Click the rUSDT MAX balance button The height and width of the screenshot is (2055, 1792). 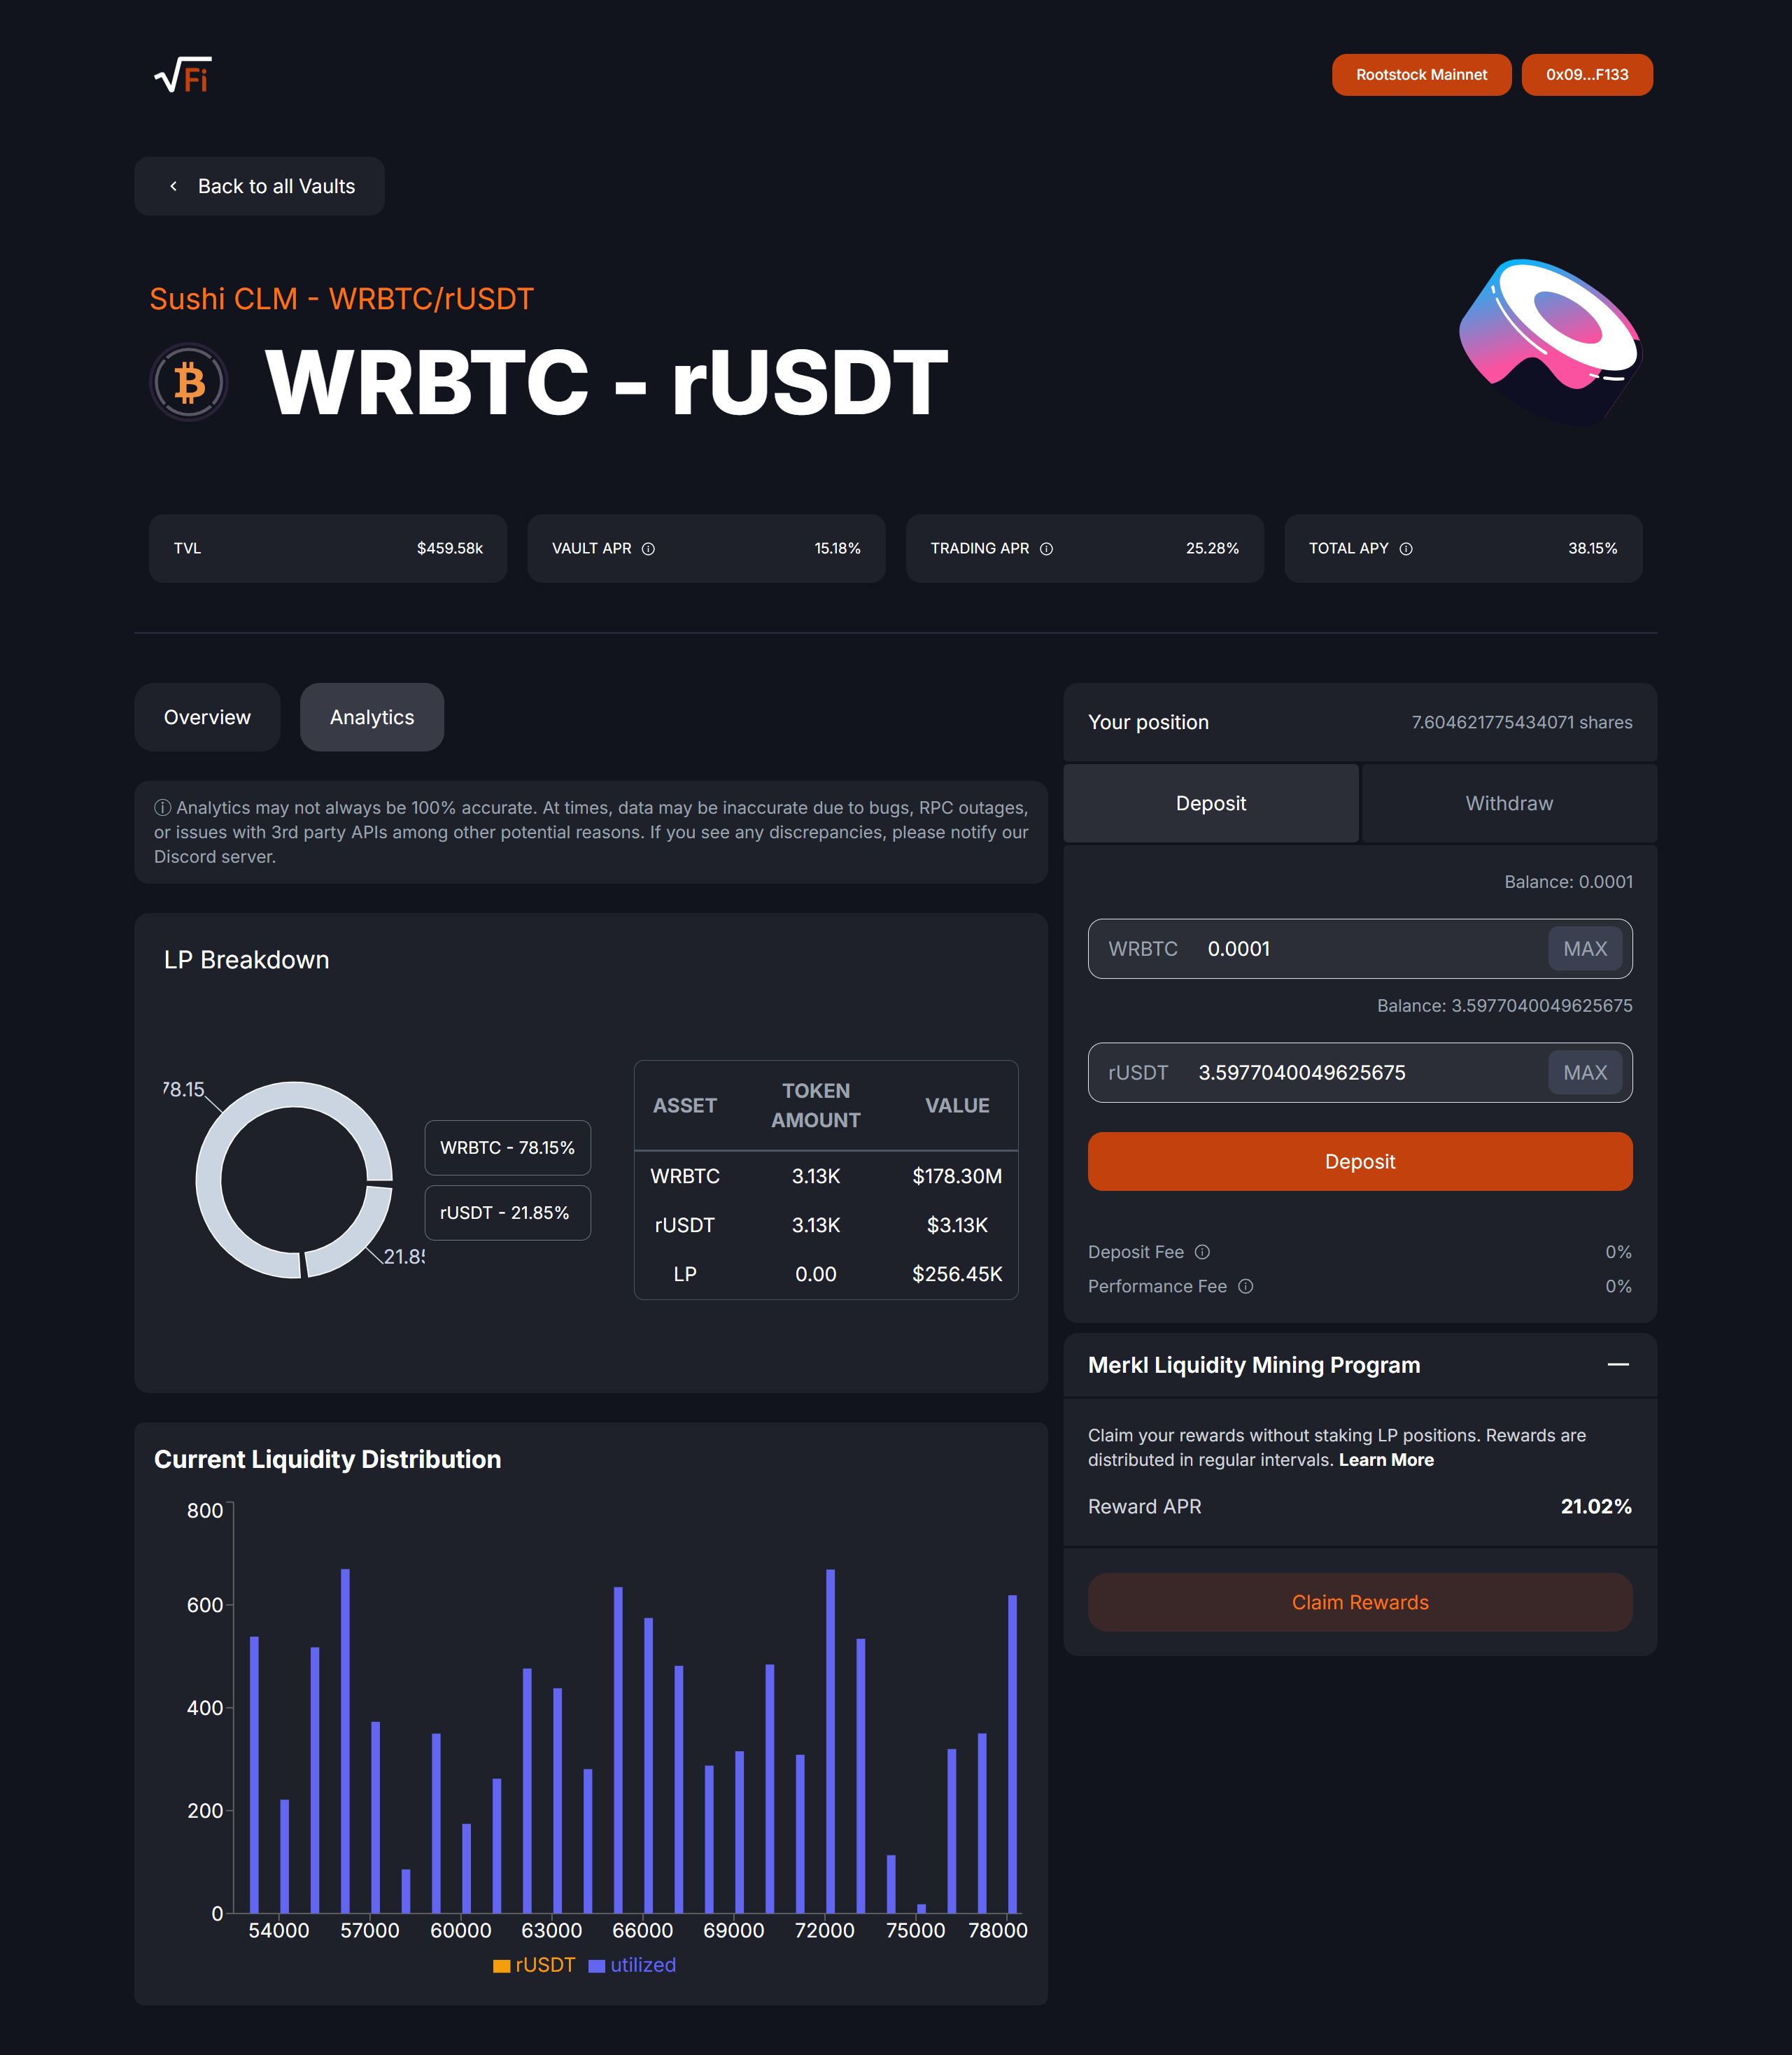click(x=1586, y=1071)
